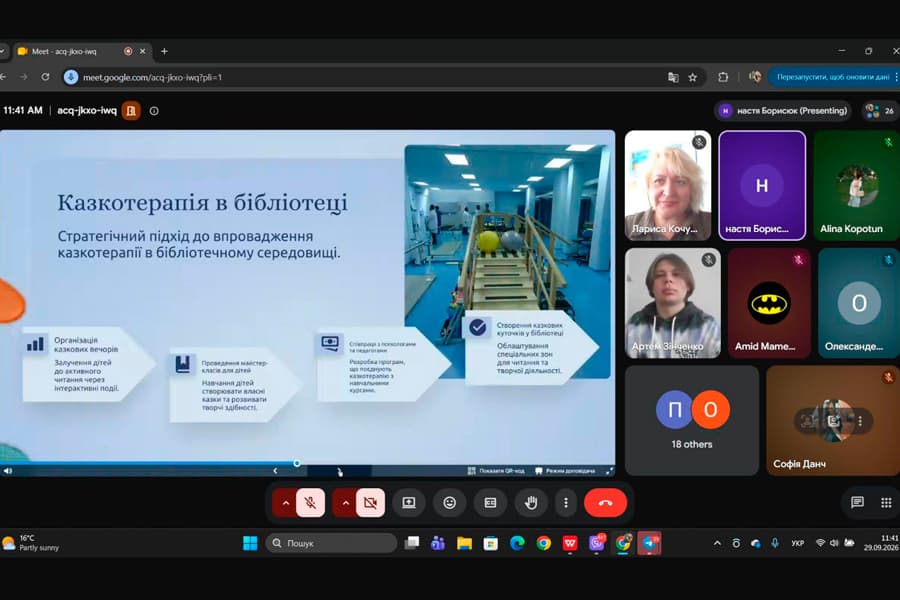Toggle the slide presentation sound icon
The image size is (900, 600).
pyautogui.click(x=8, y=471)
